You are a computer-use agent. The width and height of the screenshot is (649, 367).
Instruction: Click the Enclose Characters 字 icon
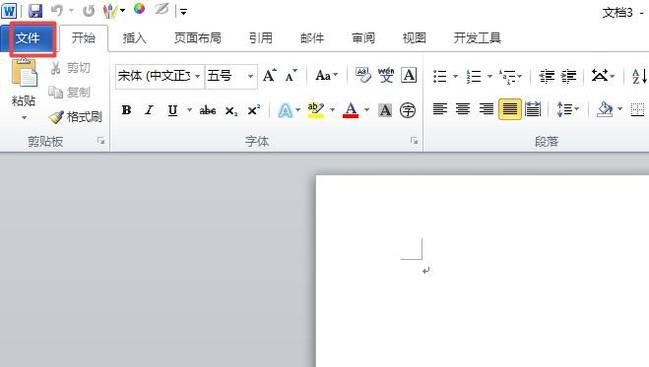point(408,110)
